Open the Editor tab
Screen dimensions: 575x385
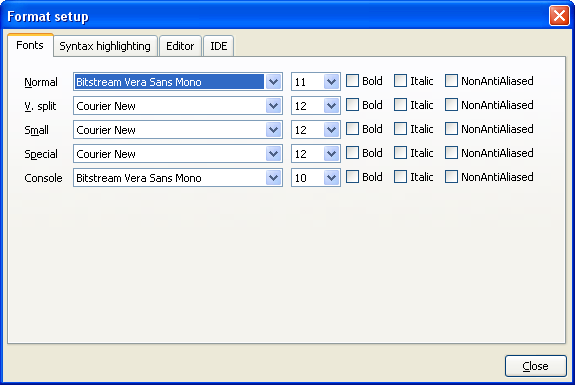(x=180, y=46)
